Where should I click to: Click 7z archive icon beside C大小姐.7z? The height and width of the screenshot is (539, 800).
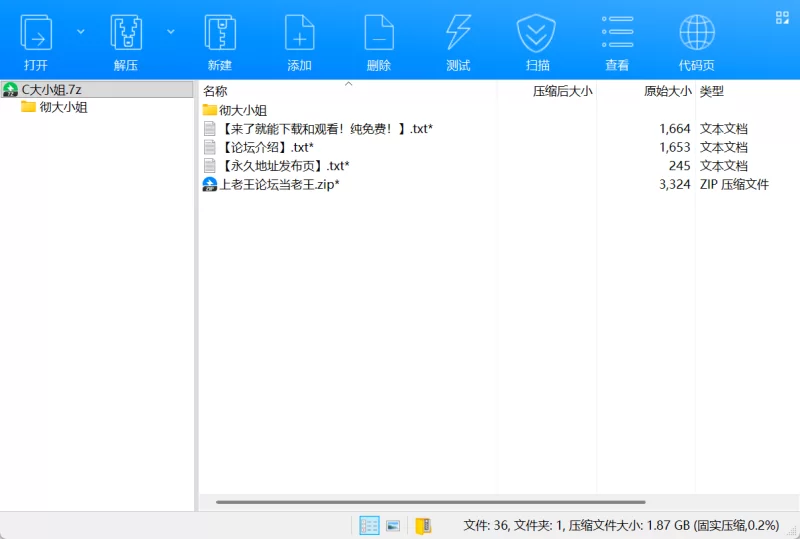click(10, 89)
